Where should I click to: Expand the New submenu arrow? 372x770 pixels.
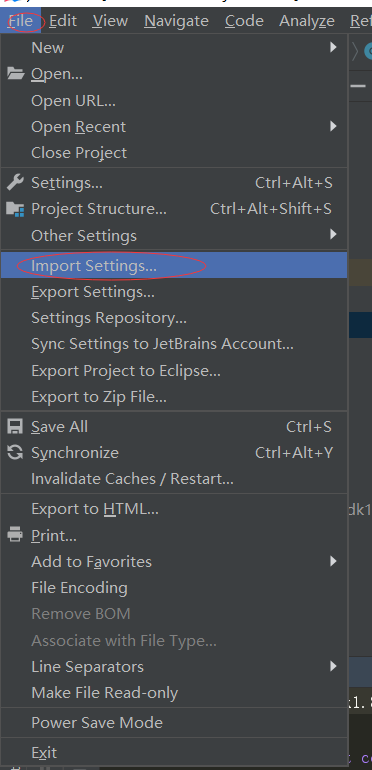333,47
